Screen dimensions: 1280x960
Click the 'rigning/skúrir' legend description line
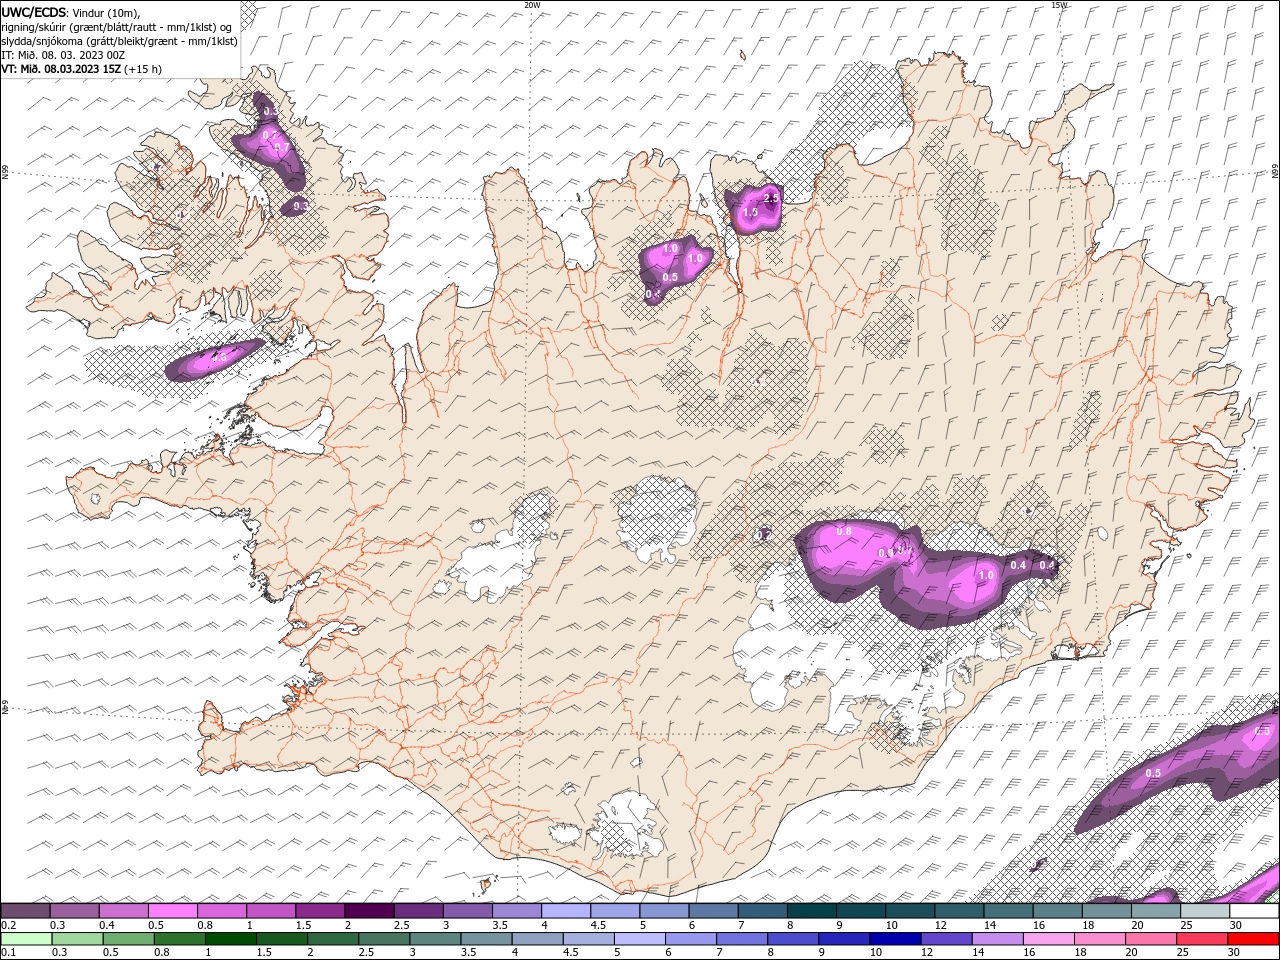pos(117,27)
